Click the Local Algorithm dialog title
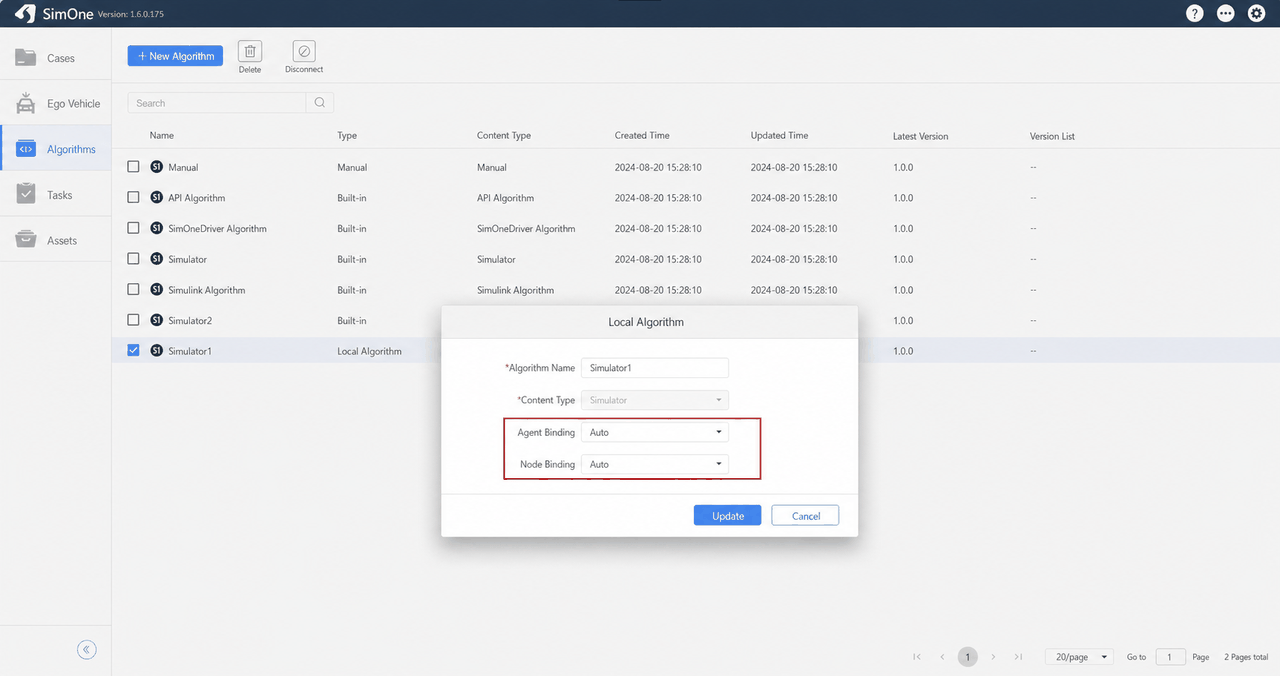 [646, 322]
